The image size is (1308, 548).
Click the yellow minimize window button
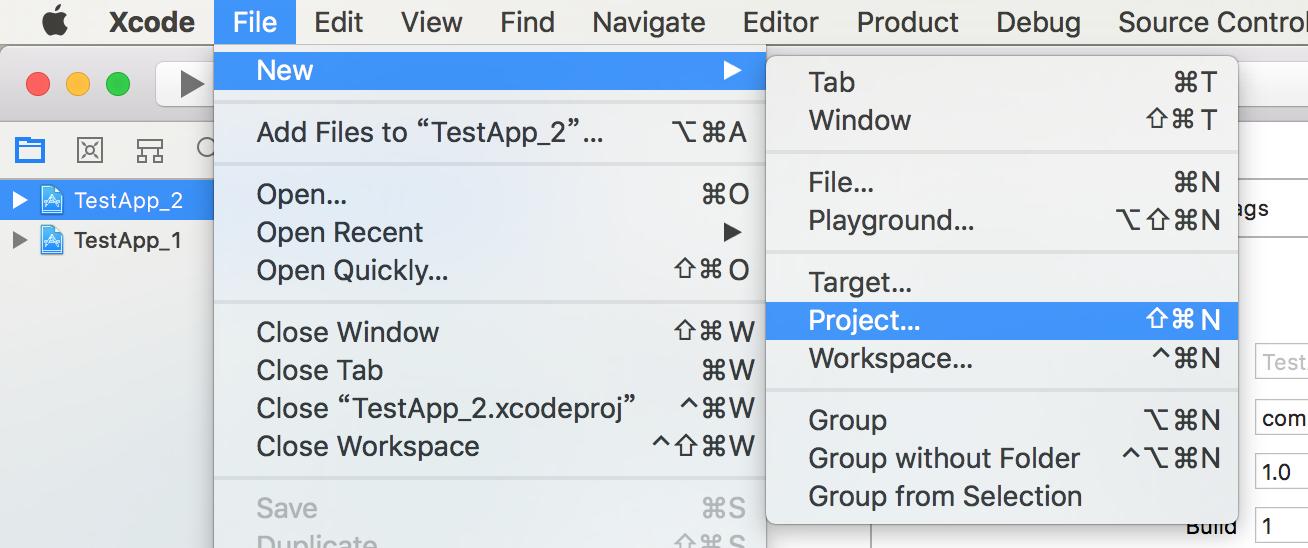[78, 85]
